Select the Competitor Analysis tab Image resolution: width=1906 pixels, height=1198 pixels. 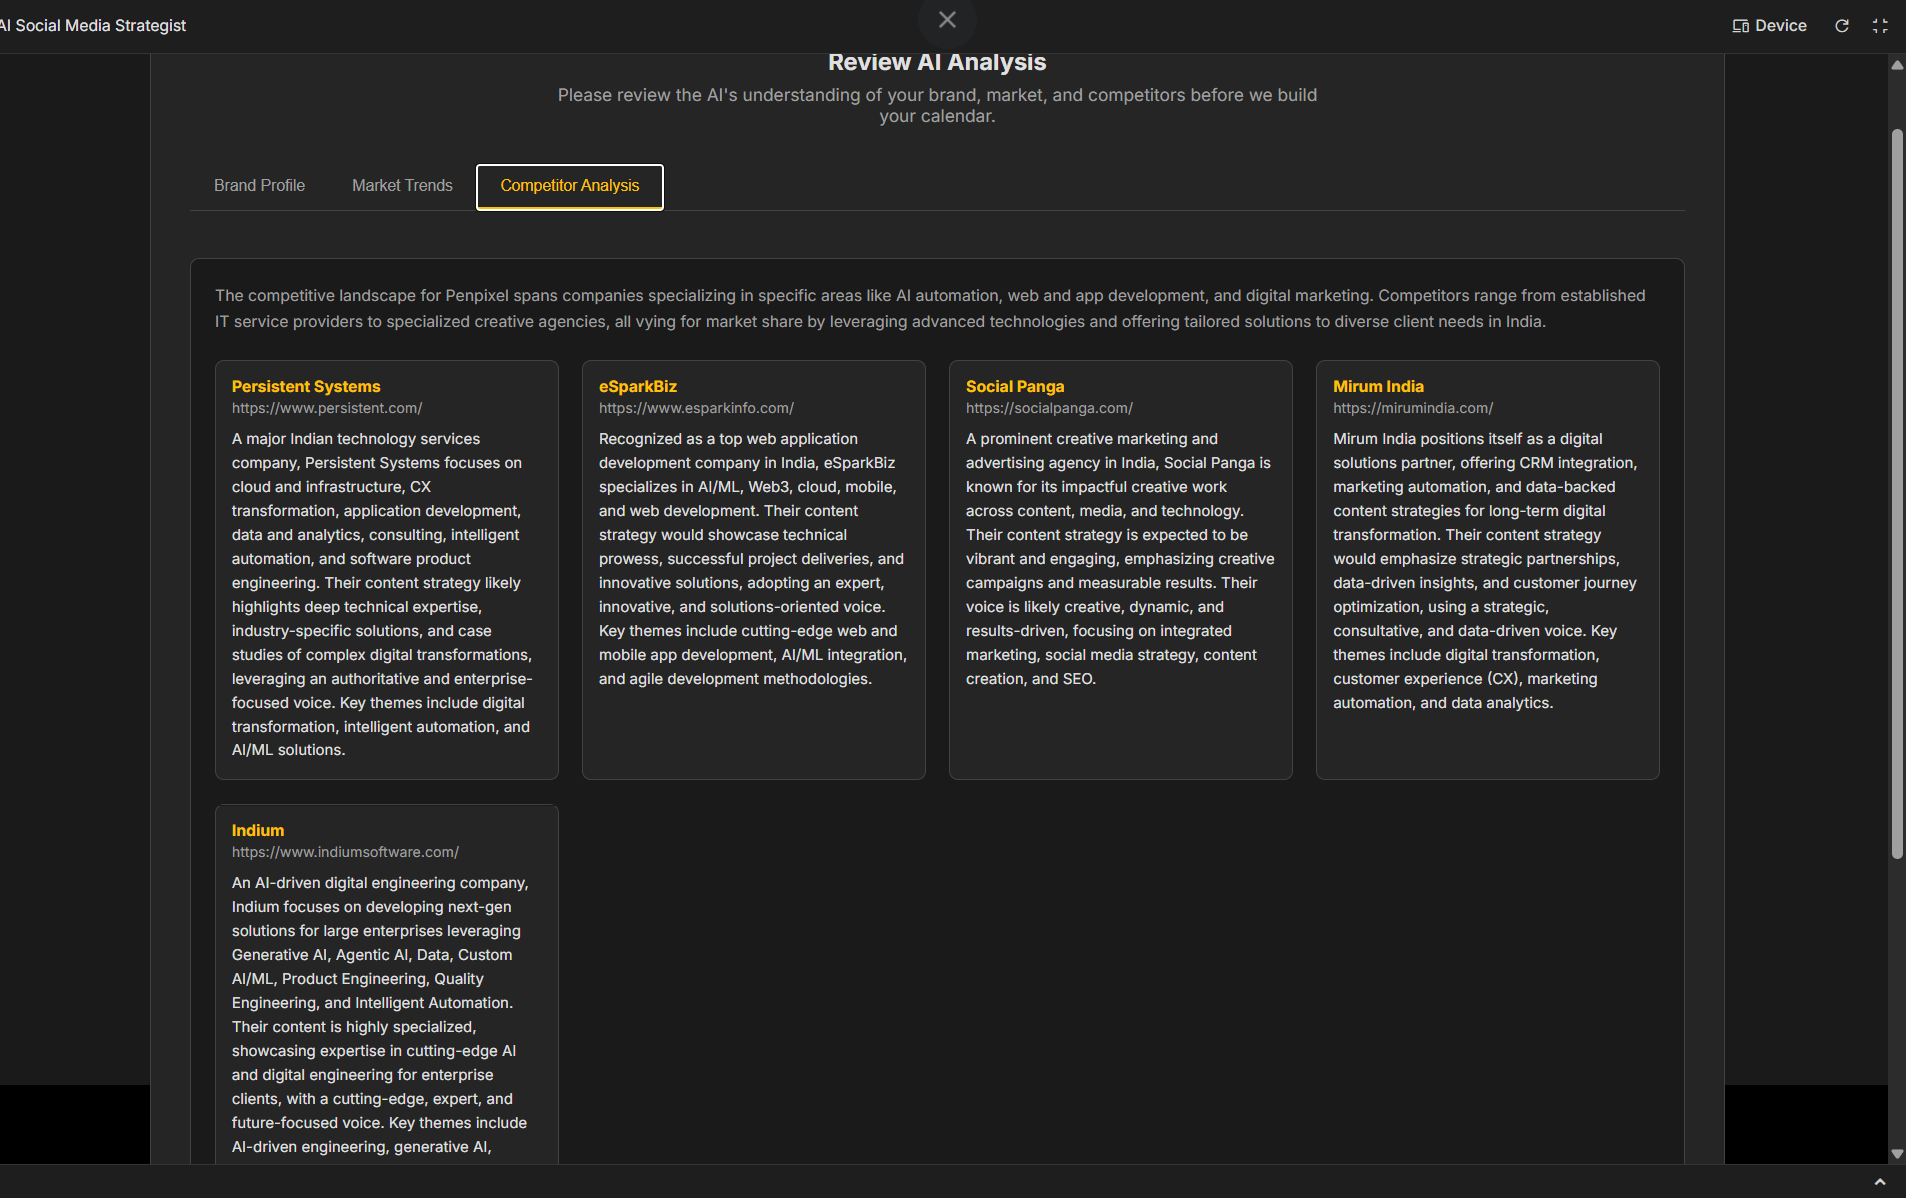point(570,187)
